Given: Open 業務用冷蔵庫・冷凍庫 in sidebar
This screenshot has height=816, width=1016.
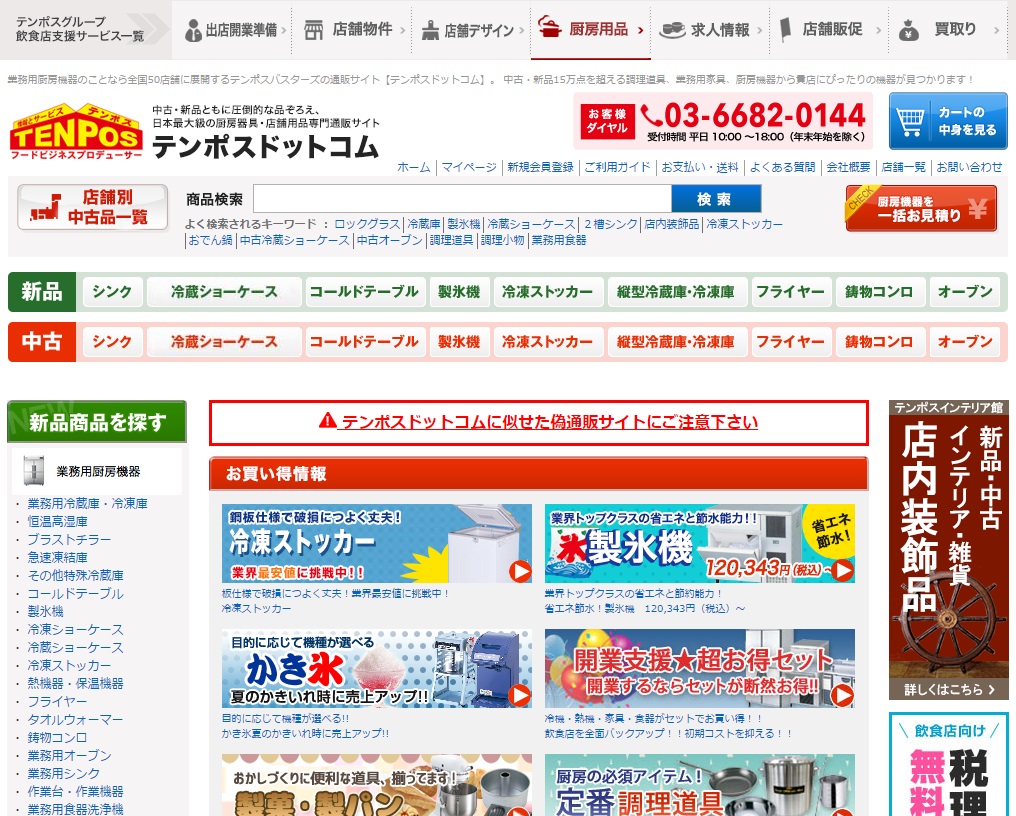Looking at the screenshot, I should point(87,504).
